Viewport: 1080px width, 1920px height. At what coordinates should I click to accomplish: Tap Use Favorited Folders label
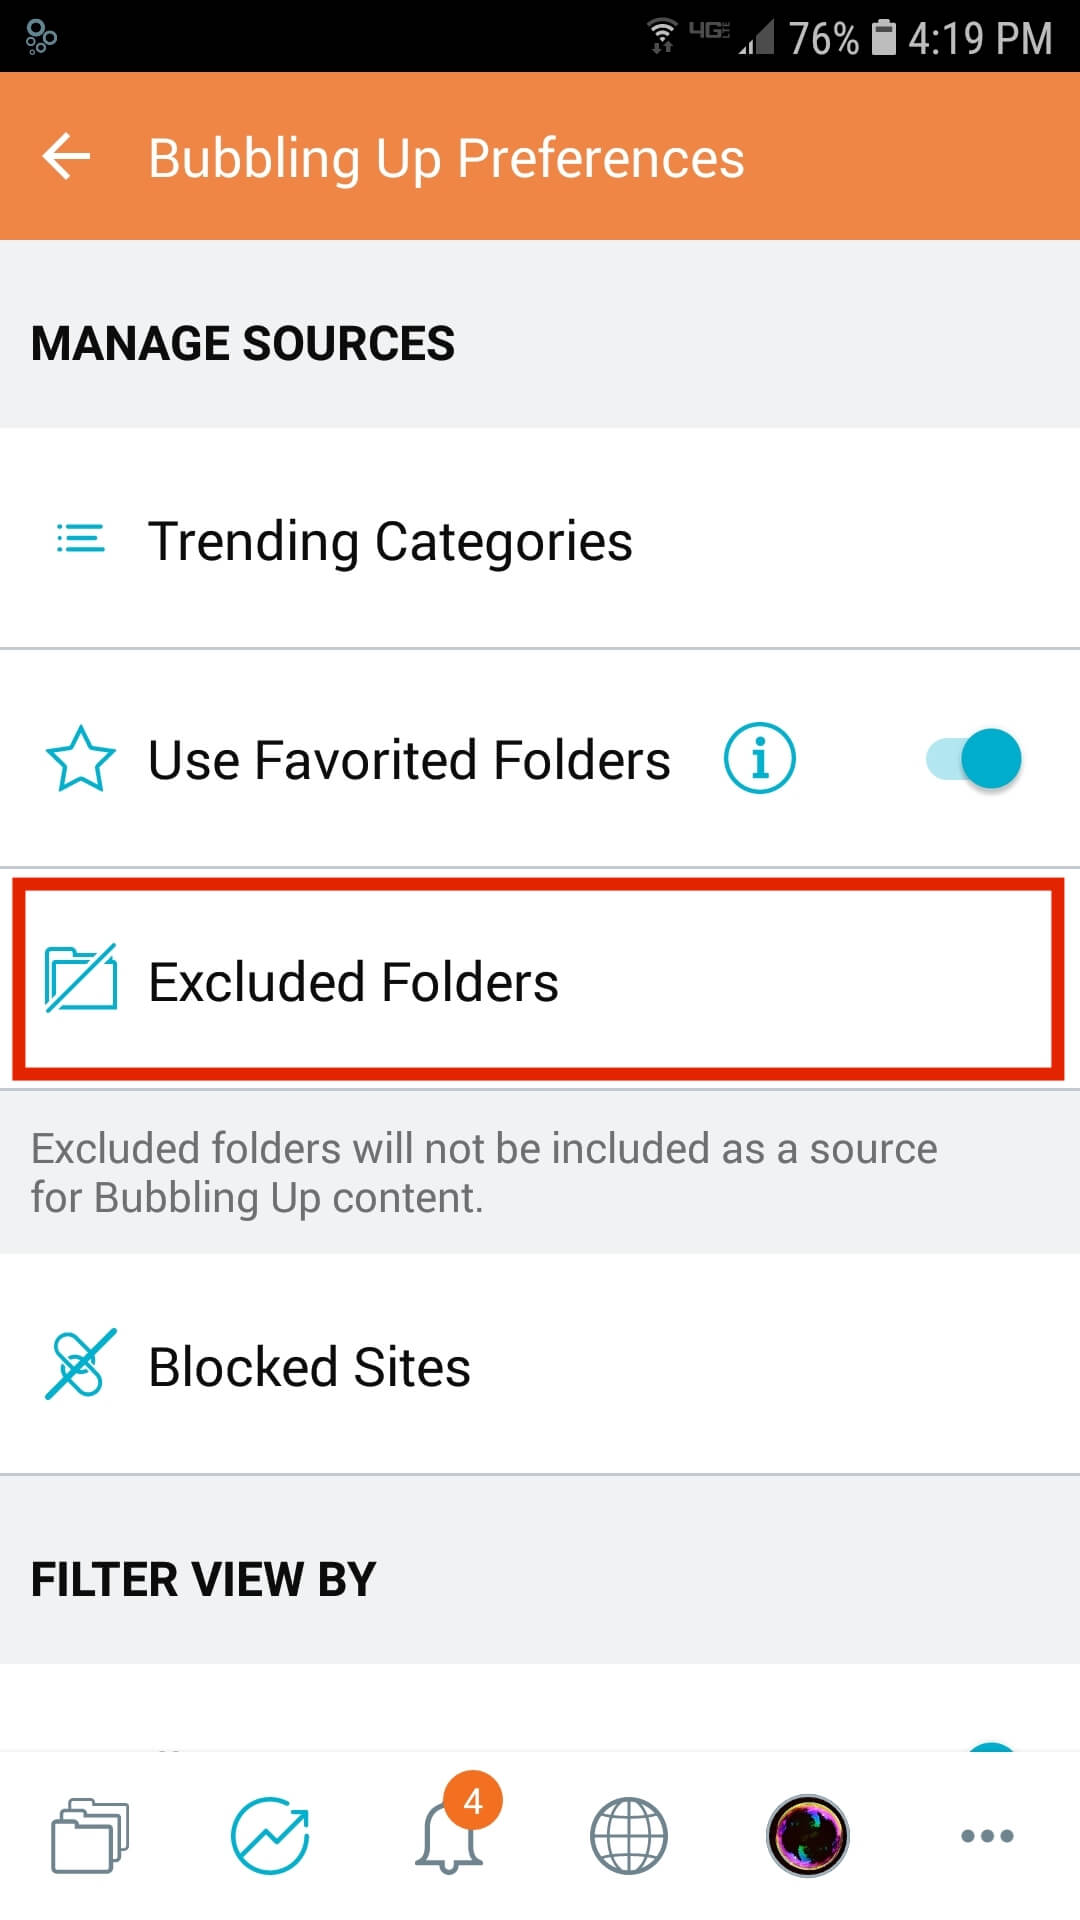(x=409, y=759)
